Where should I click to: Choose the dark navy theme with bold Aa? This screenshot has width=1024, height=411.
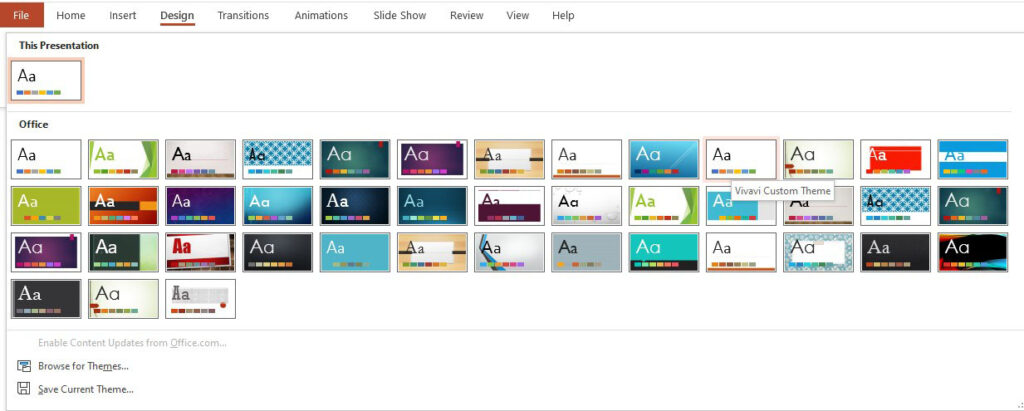click(355, 206)
